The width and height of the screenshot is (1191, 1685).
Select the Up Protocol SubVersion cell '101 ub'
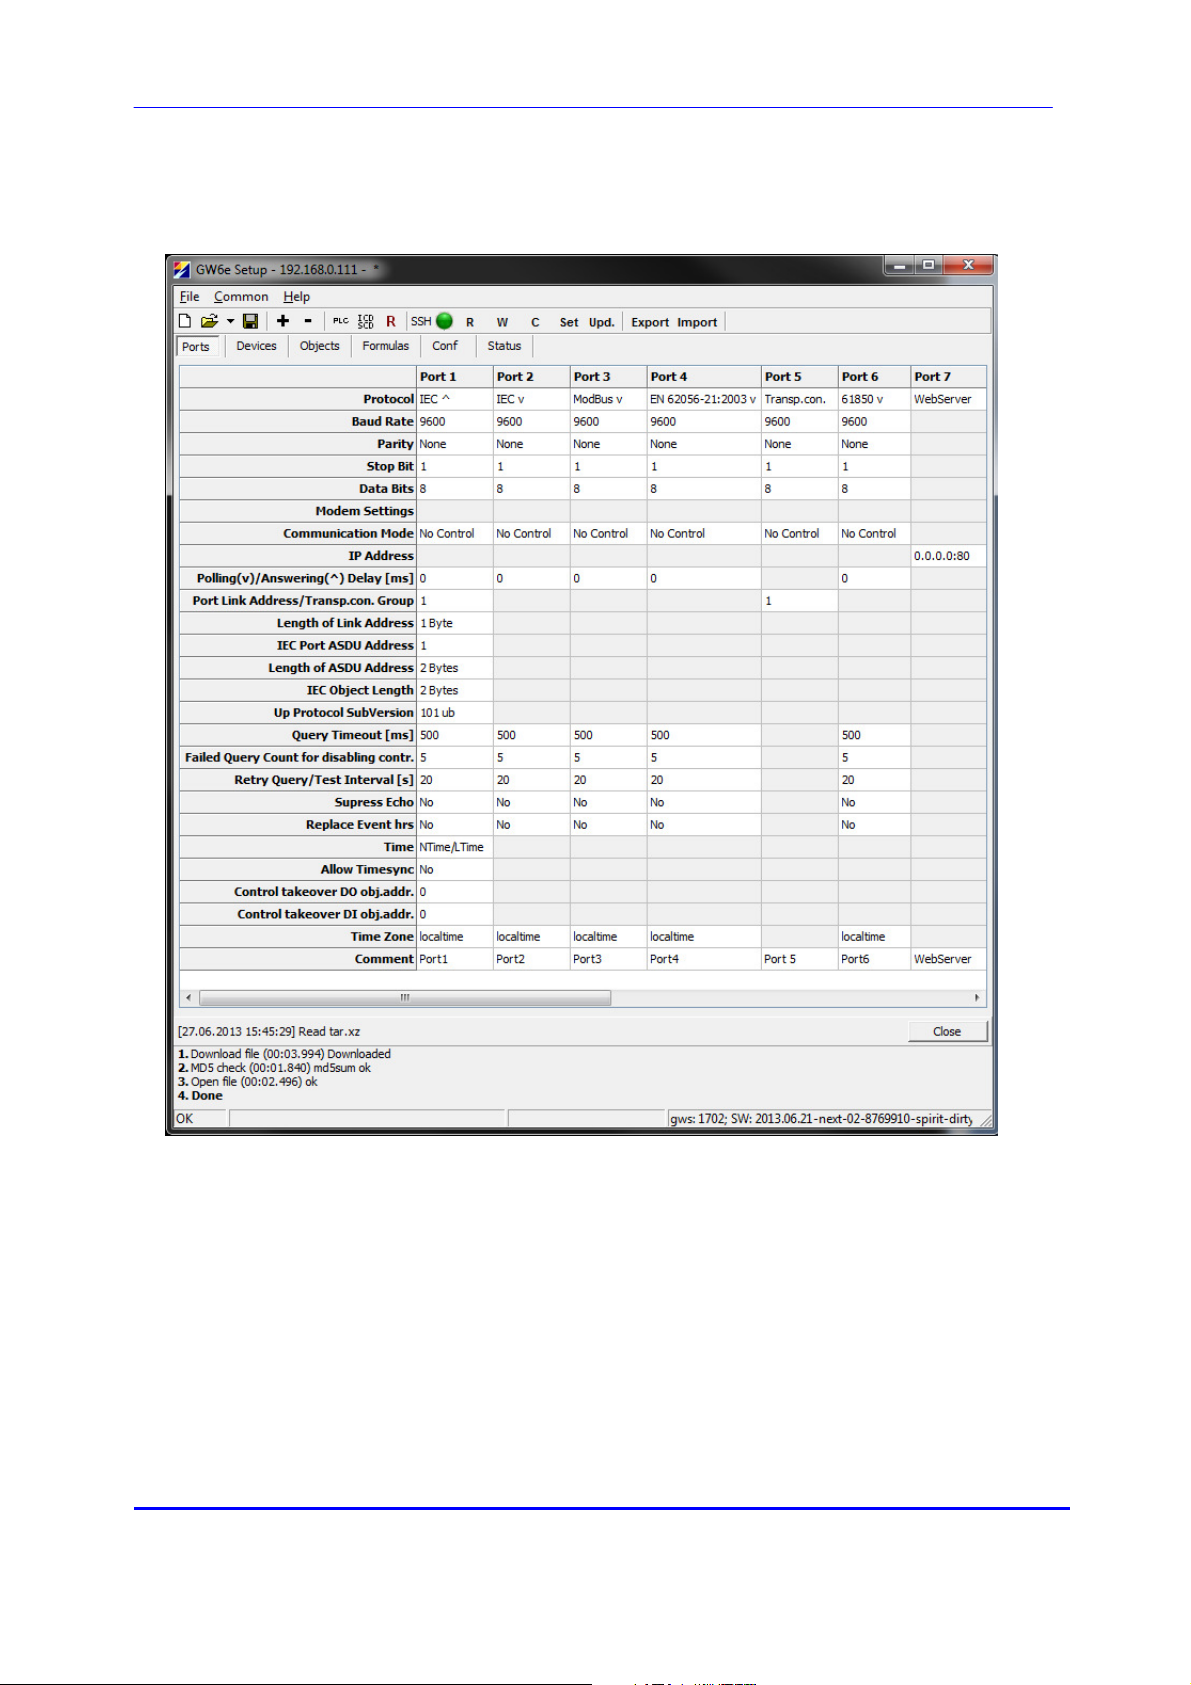455,713
